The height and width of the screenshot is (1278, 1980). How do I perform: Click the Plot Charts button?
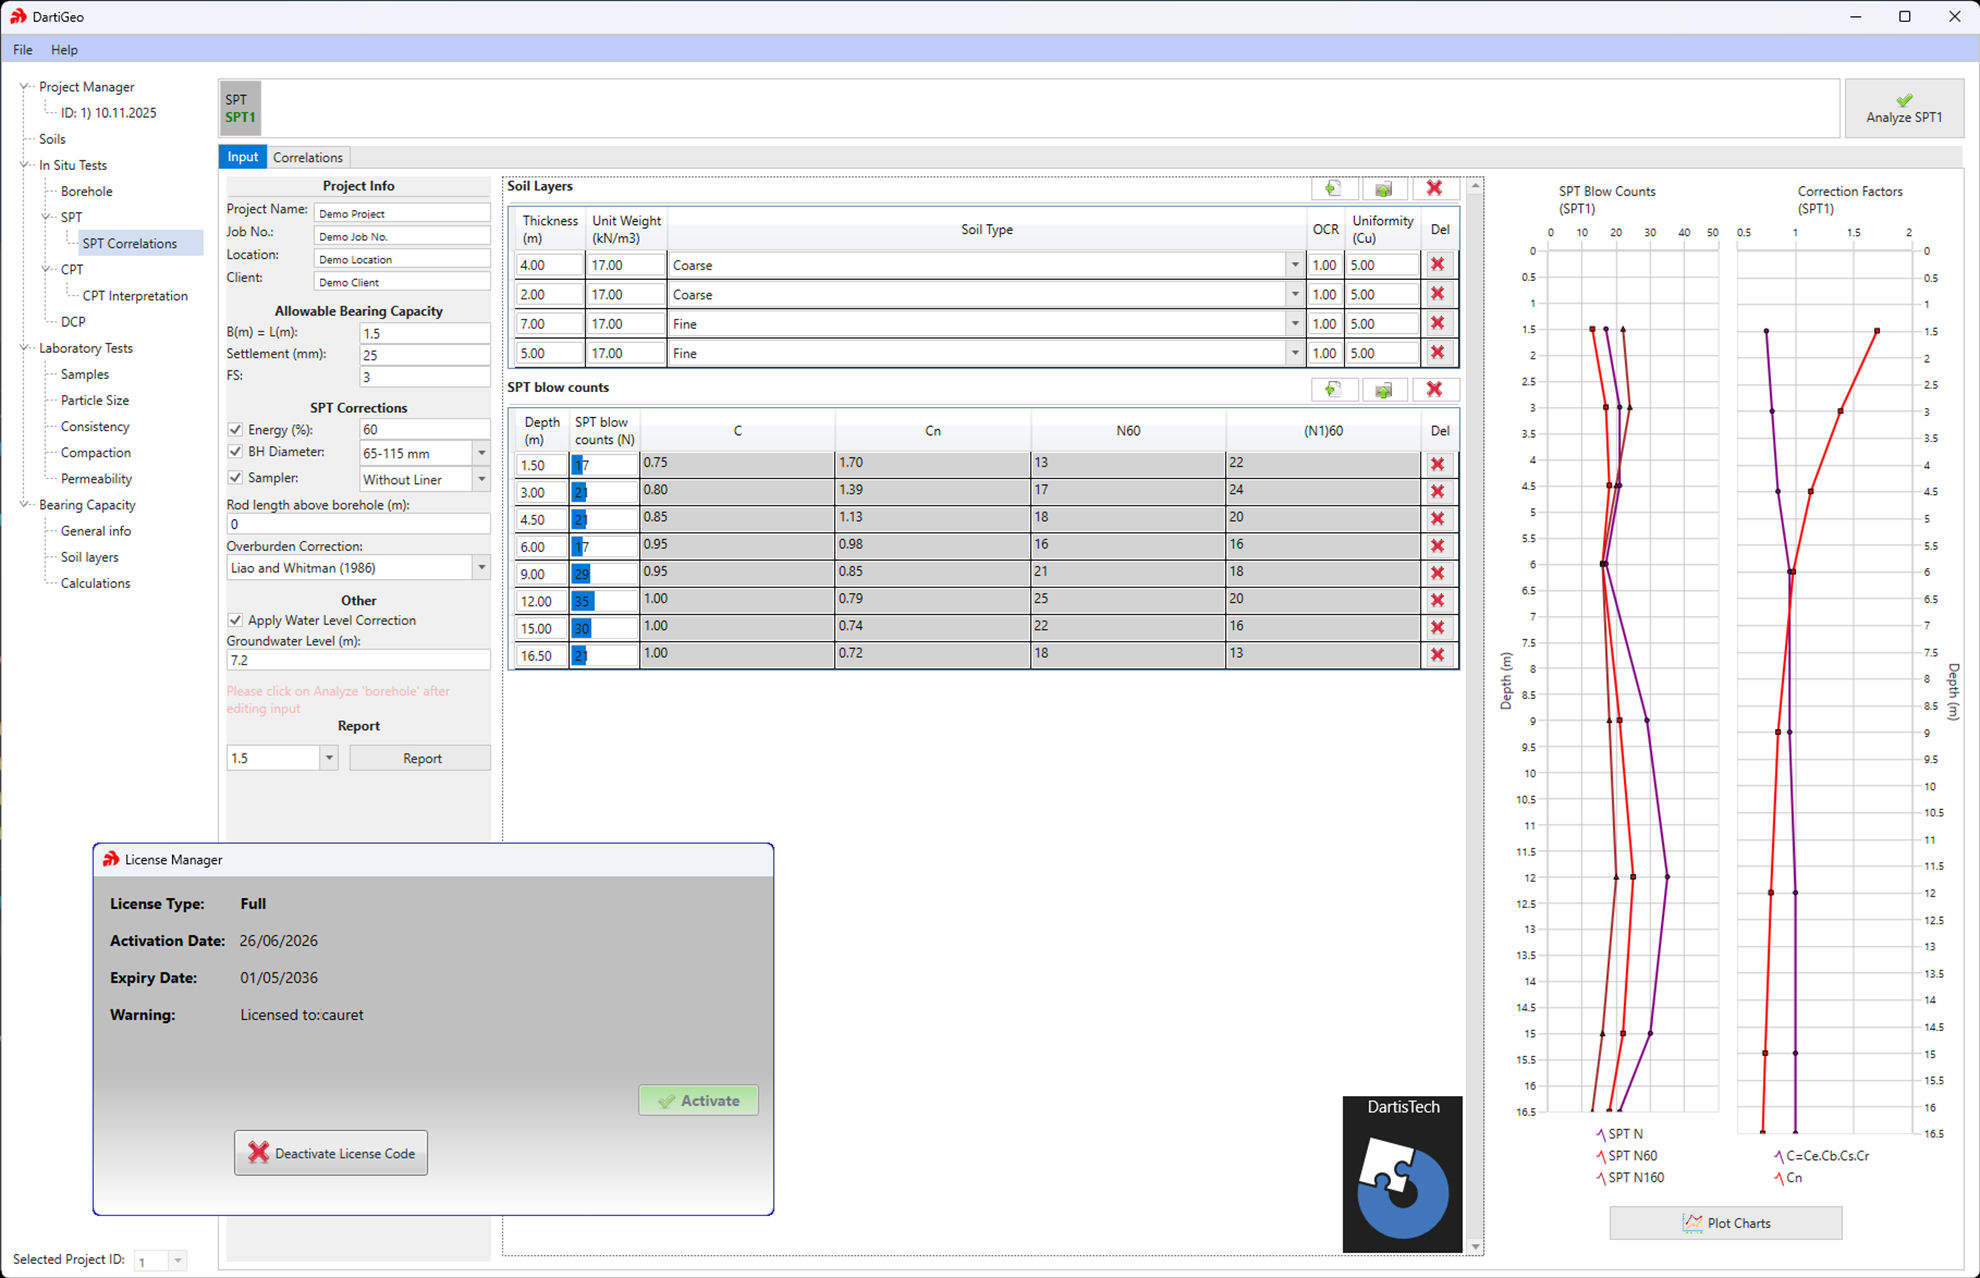click(x=1725, y=1223)
